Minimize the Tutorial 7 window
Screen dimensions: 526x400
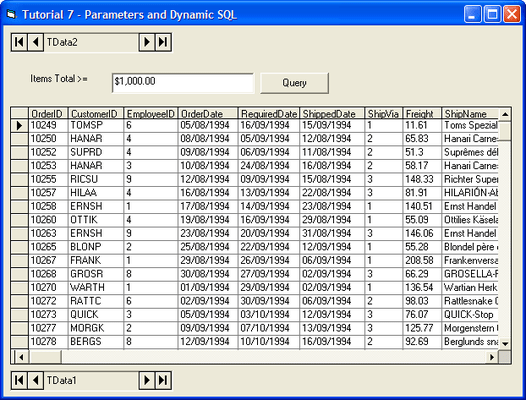pos(473,14)
